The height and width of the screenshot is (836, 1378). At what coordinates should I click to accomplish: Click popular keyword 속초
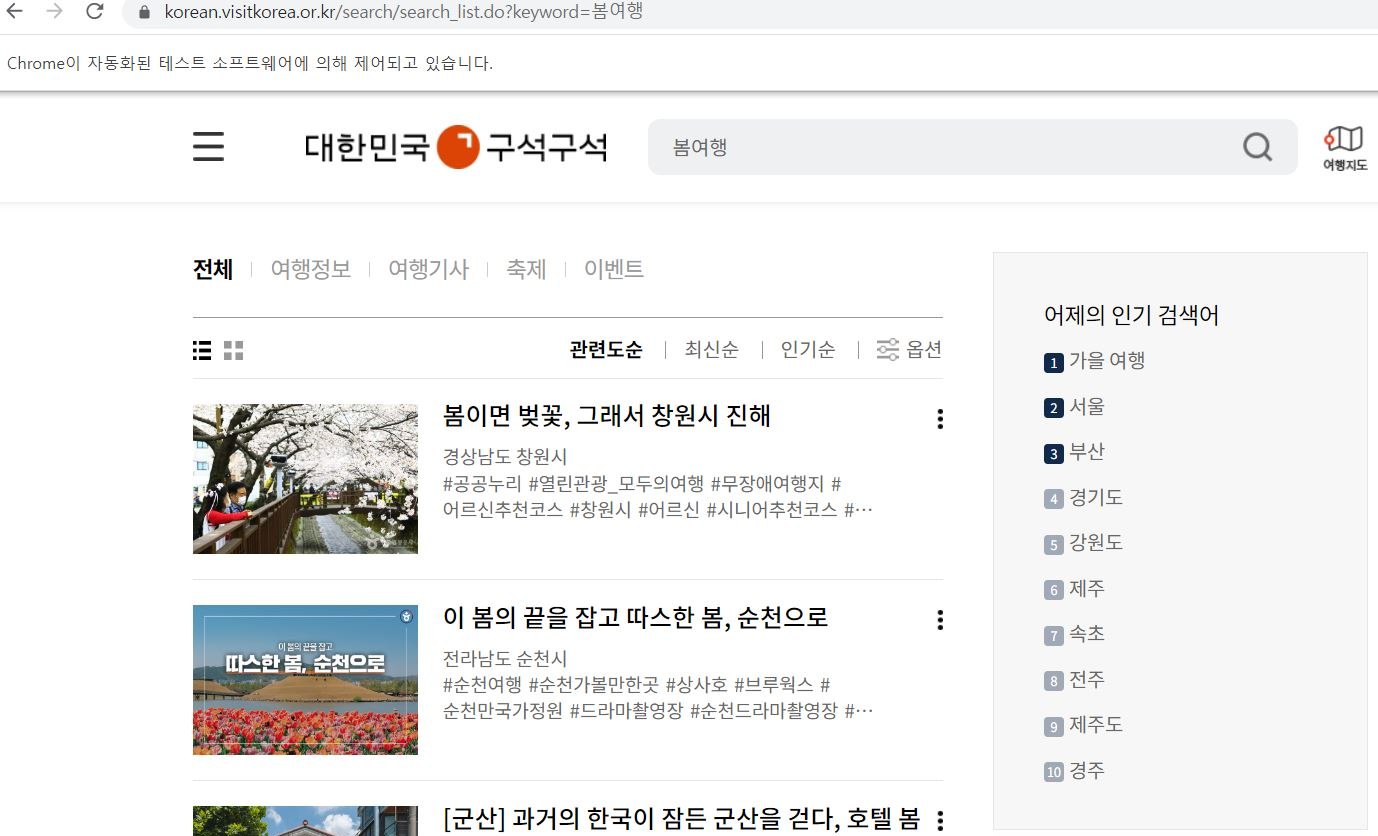[x=1087, y=634]
